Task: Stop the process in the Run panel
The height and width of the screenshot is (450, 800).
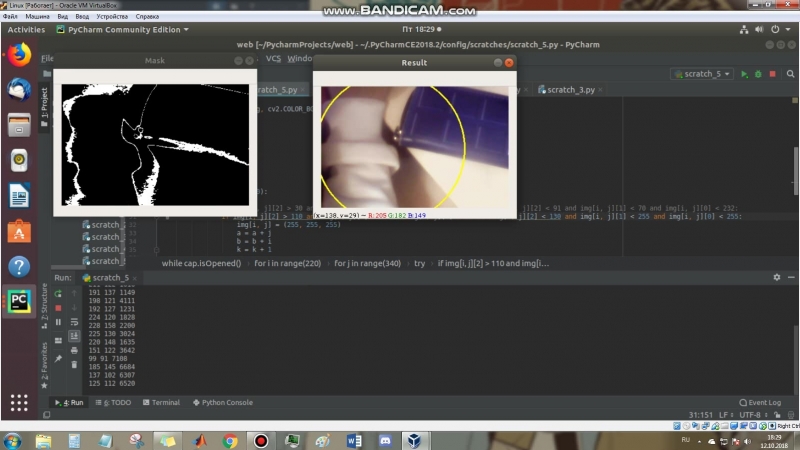Action: pyautogui.click(x=58, y=308)
